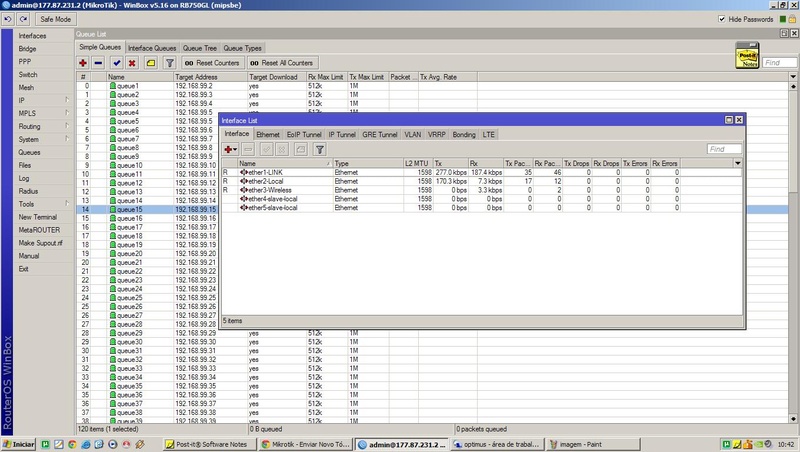Viewport: 800px width, 452px height.
Task: Click the Remove (minus) icon in Queue List
Action: tap(100, 63)
